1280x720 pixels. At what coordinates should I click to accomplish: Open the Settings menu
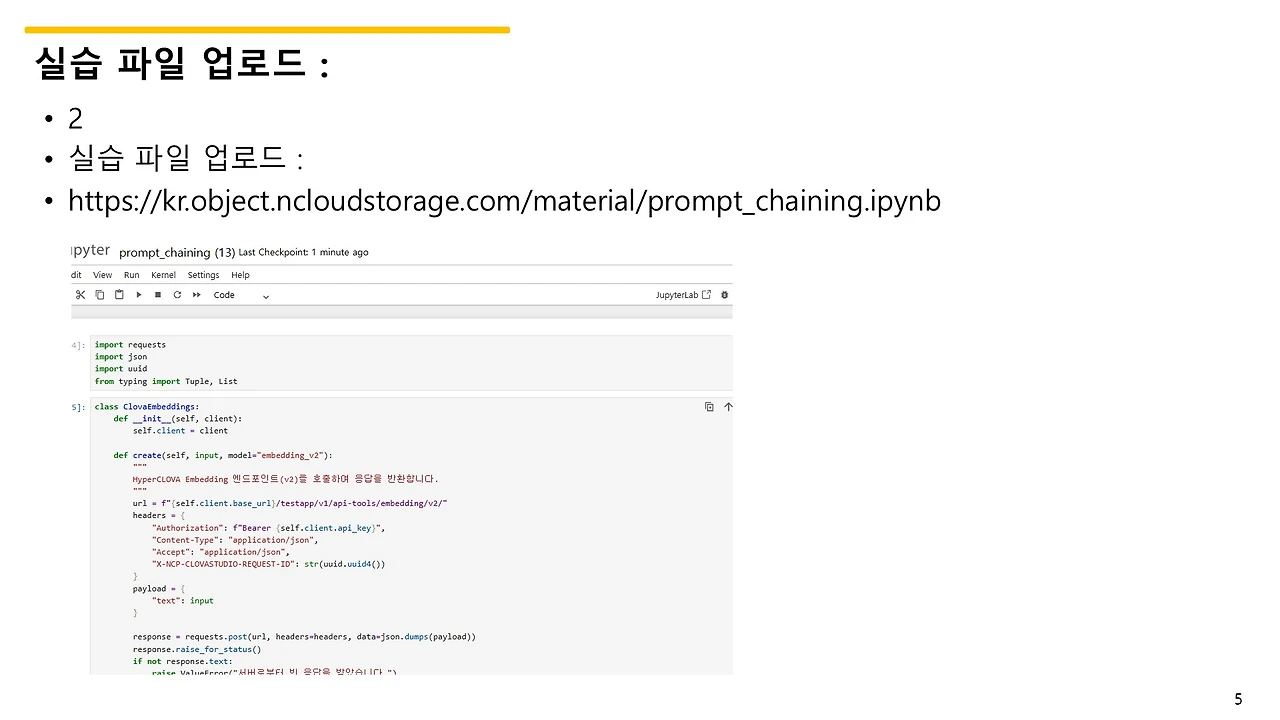pyautogui.click(x=203, y=275)
